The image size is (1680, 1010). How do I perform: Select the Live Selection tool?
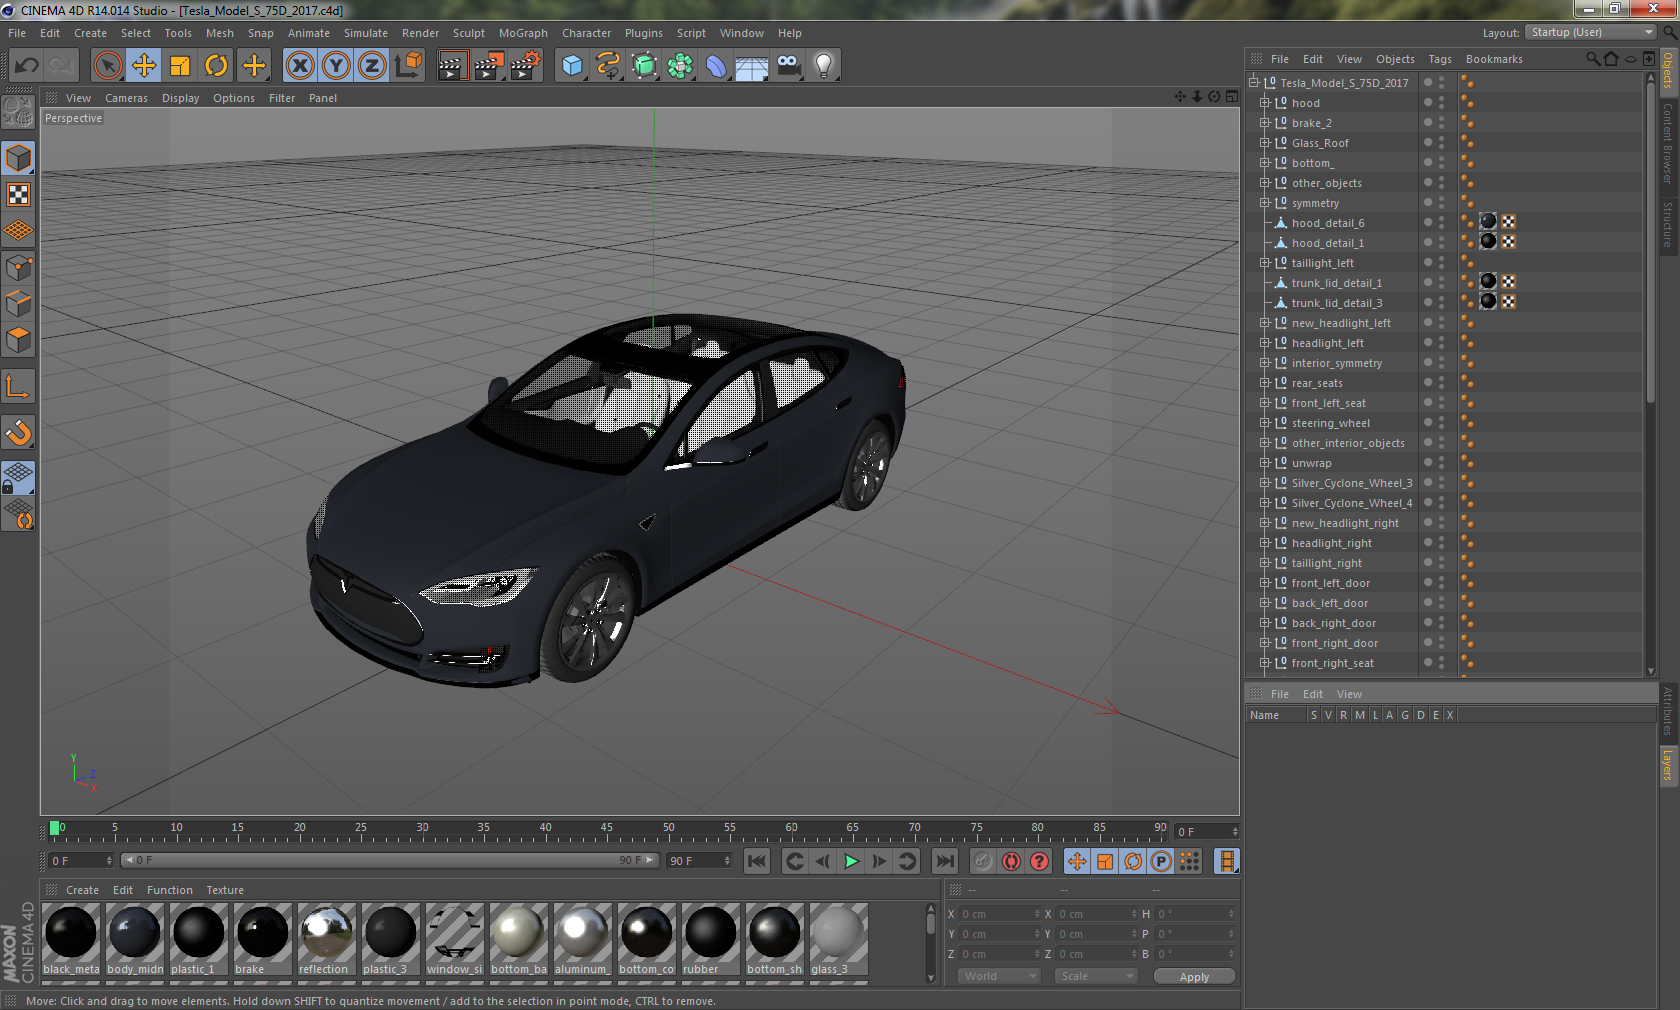pos(108,66)
